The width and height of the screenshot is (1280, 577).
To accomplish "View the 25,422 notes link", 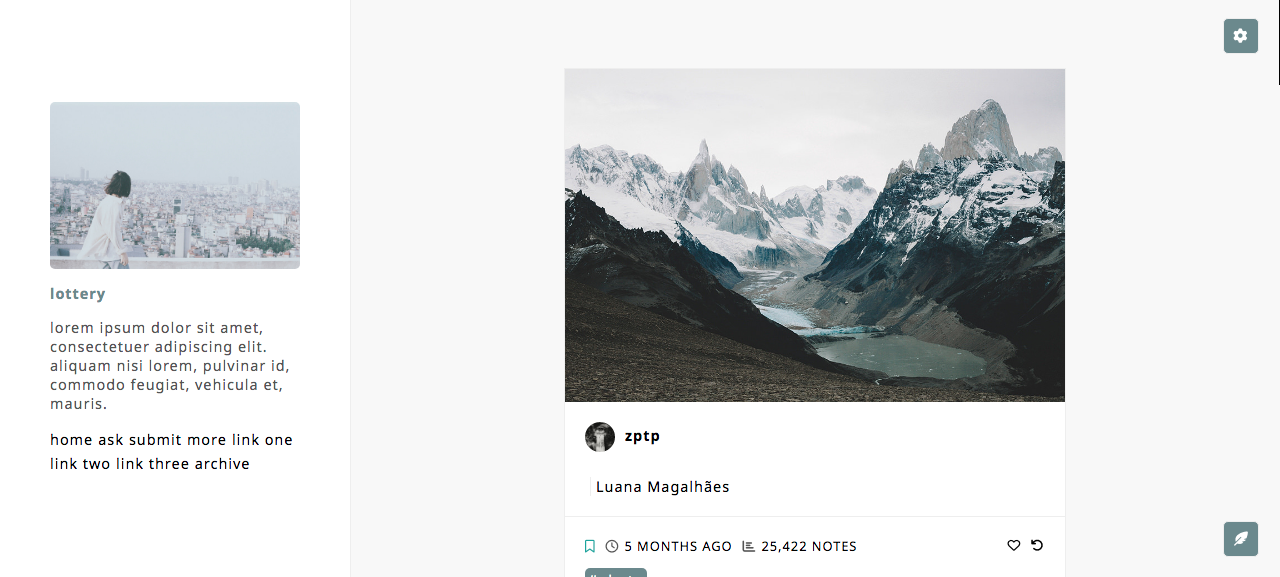I will tap(809, 546).
